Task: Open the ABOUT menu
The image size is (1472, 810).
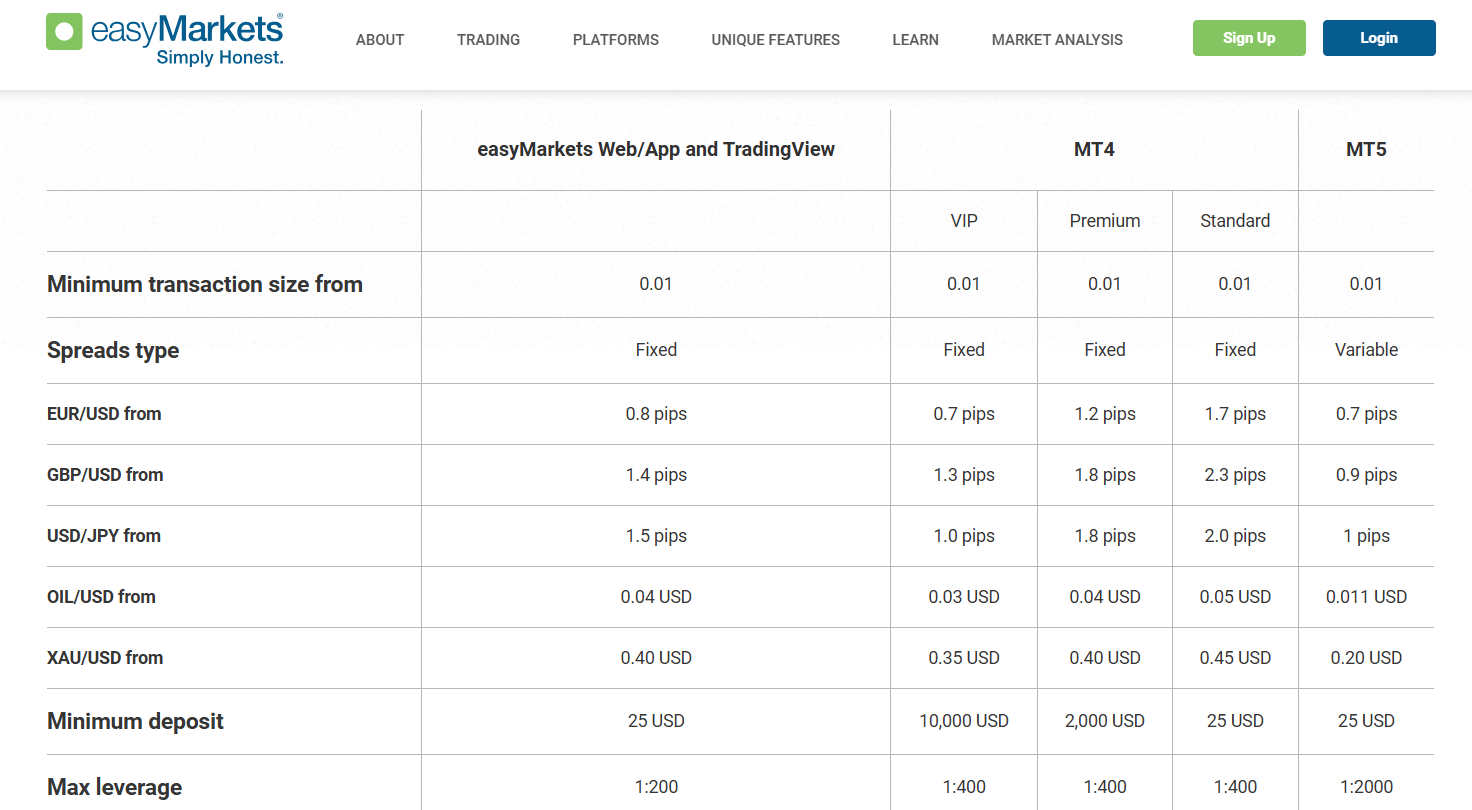Action: tap(380, 40)
